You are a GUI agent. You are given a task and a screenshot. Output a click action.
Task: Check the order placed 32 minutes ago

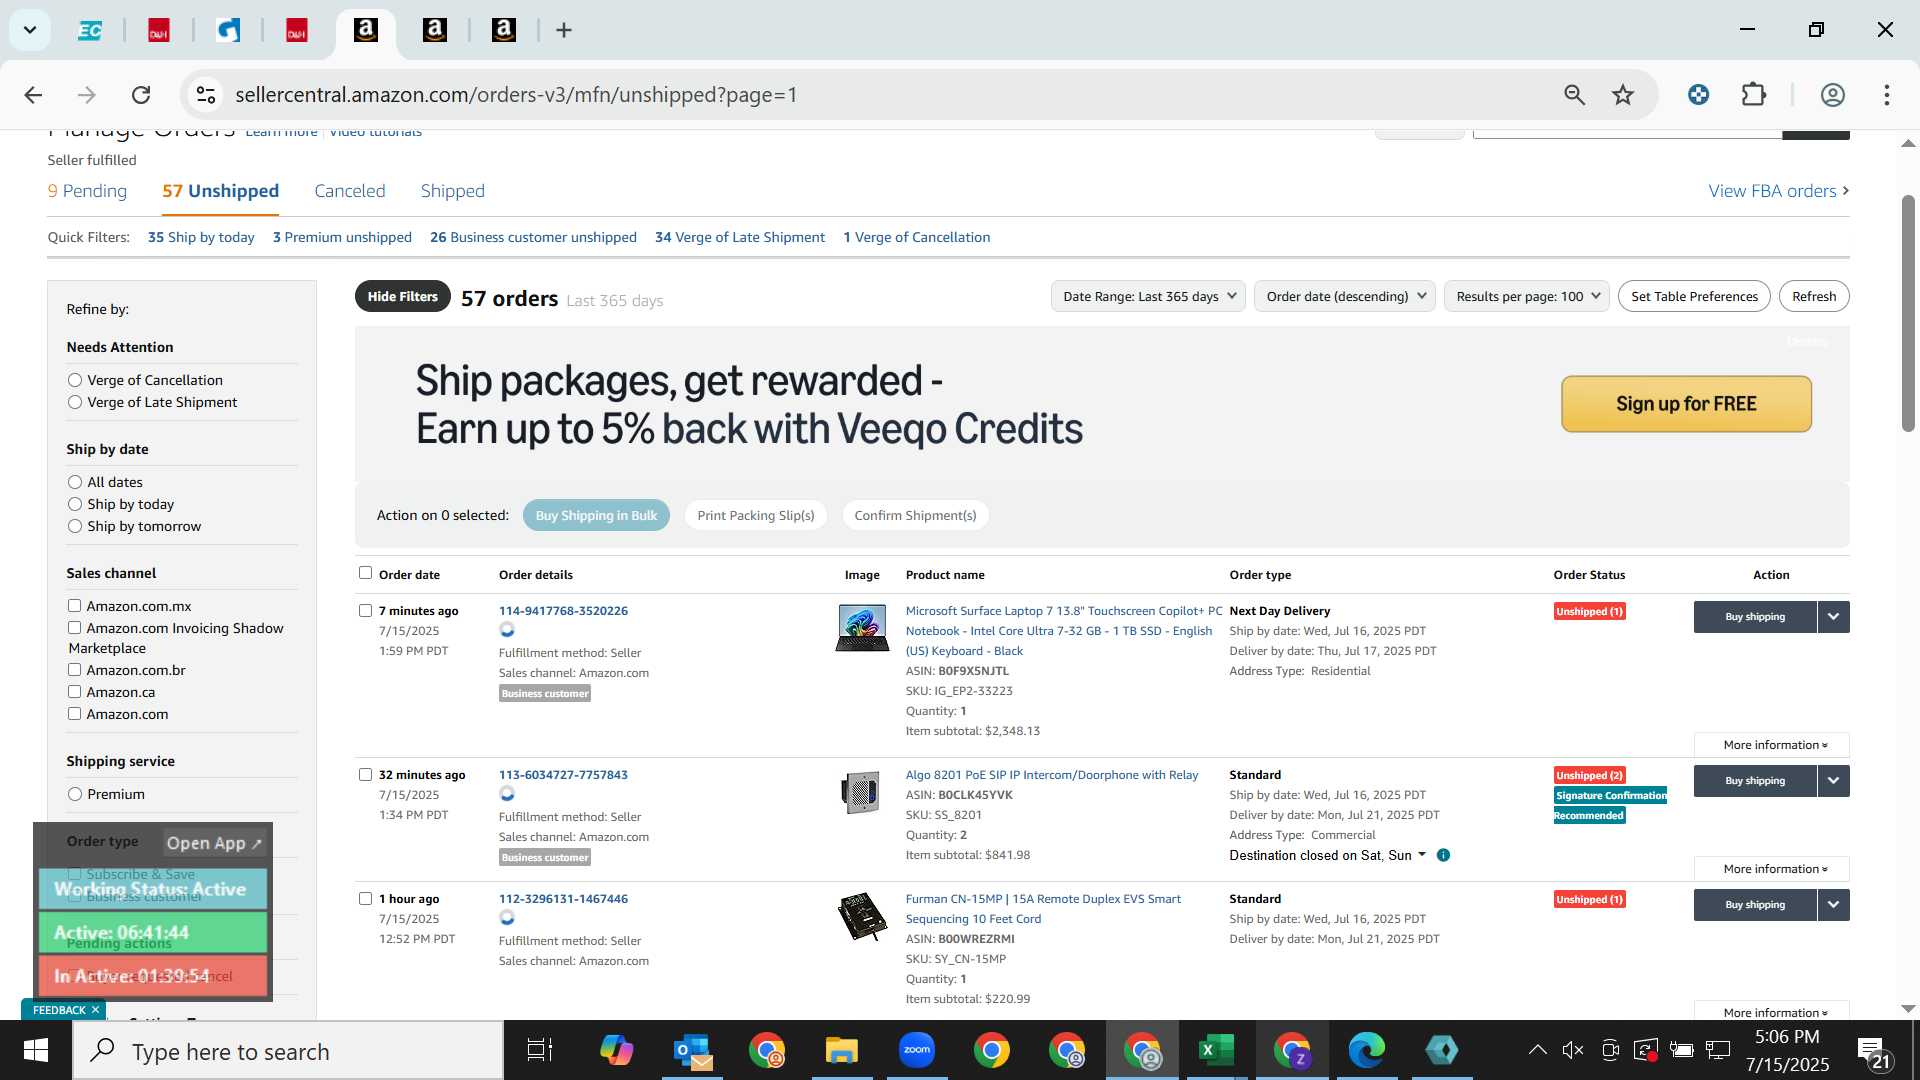(365, 775)
